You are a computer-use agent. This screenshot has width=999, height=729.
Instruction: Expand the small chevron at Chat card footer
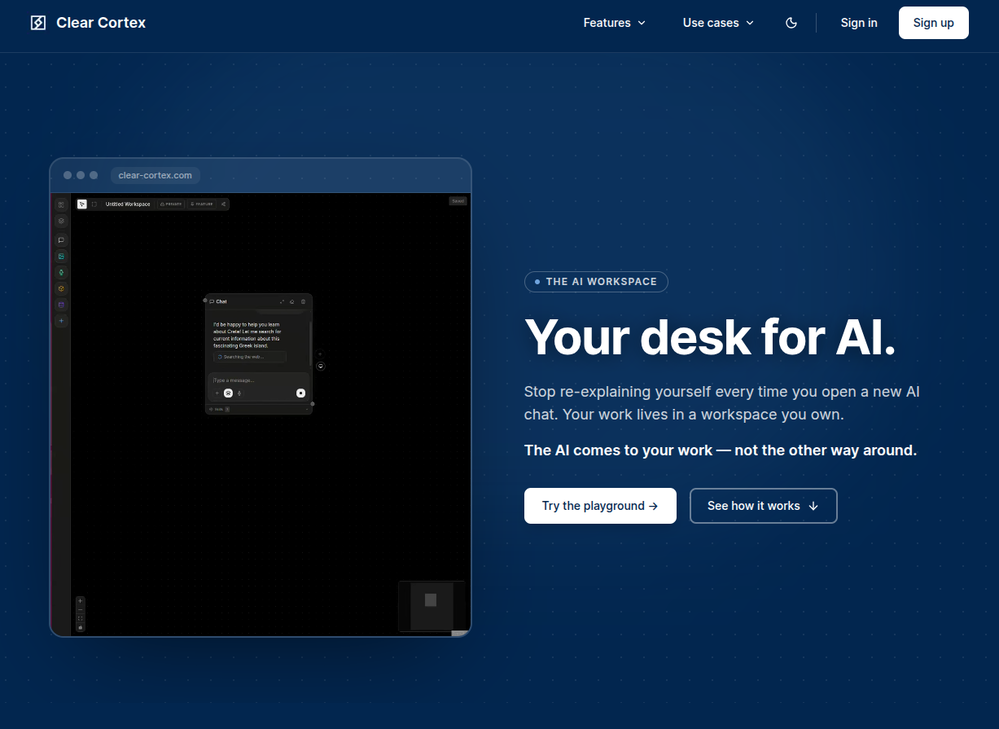[x=307, y=410]
